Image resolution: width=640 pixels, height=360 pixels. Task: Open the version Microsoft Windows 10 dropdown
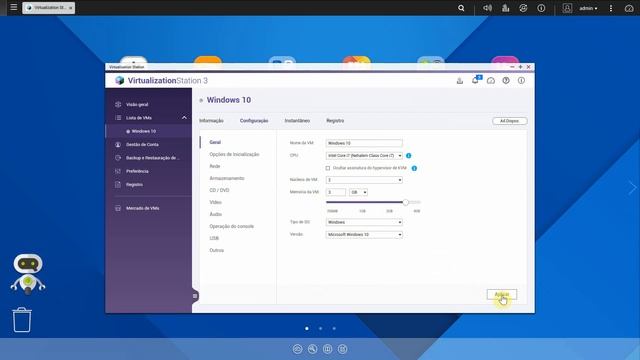click(364, 235)
